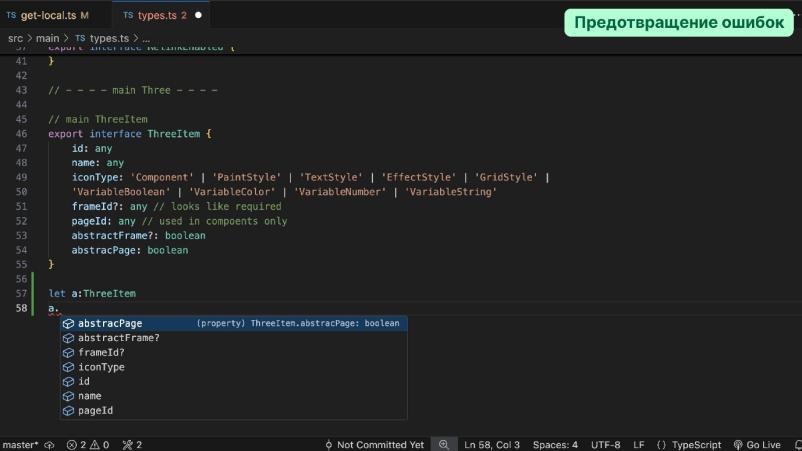Image resolution: width=802 pixels, height=451 pixels.
Task: Click the property type detail in autocomplete
Action: click(x=298, y=323)
